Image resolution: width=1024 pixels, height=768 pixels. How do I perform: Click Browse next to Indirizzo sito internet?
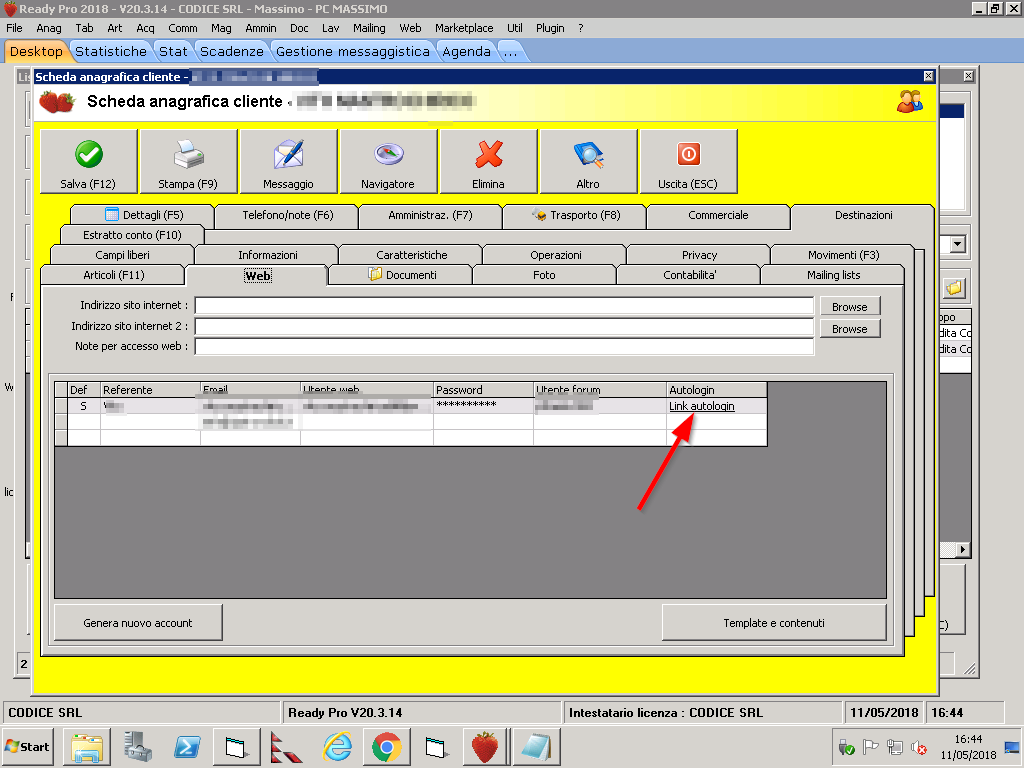click(850, 307)
